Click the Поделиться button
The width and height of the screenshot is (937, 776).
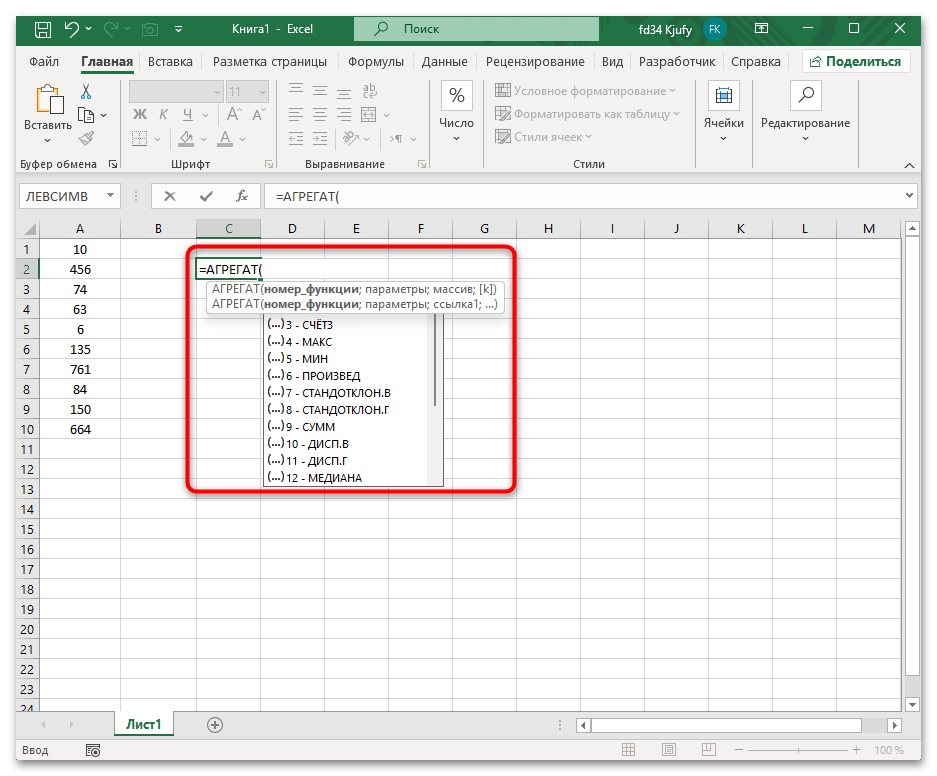pos(855,62)
